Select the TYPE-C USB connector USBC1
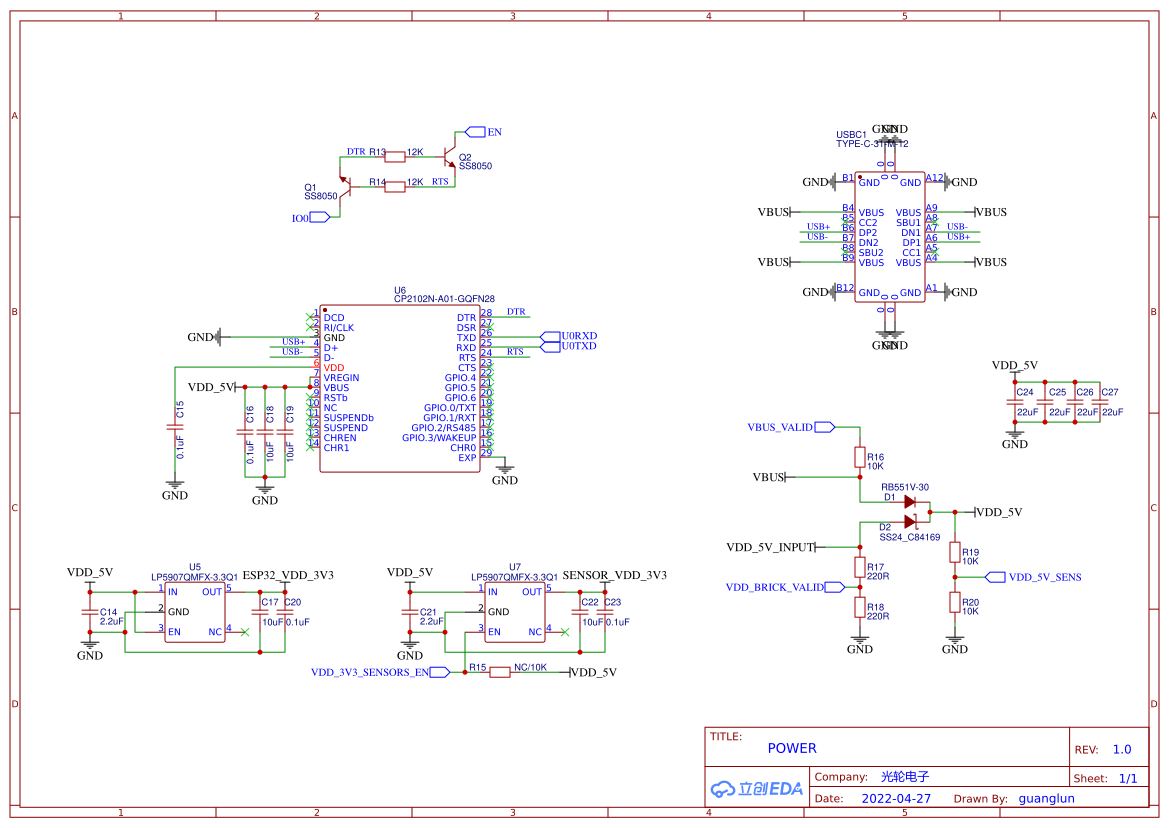 [888, 235]
